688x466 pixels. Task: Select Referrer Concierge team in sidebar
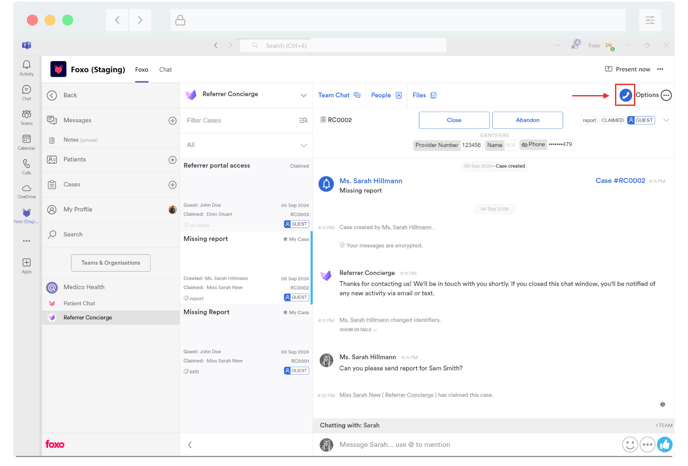pos(111,318)
